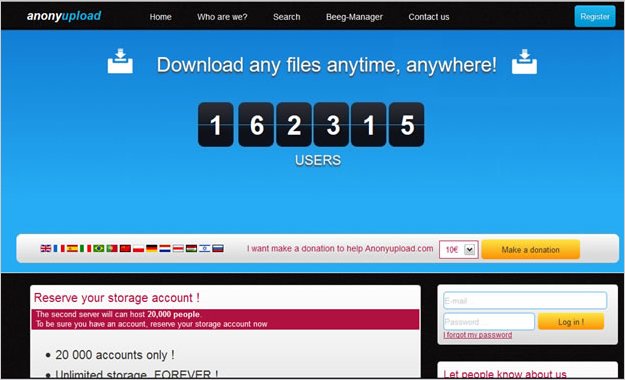
Task: Choose the Spanish flag language icon
Action: click(72, 248)
